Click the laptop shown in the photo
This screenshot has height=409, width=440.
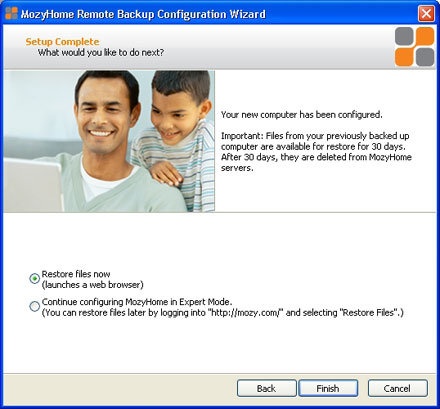coord(33,185)
